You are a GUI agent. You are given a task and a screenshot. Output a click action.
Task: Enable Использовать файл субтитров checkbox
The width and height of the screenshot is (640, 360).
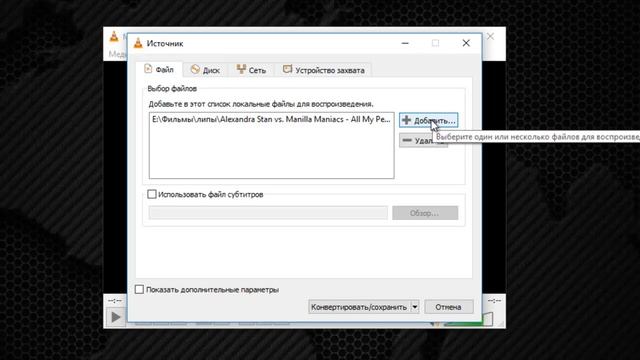[152, 194]
